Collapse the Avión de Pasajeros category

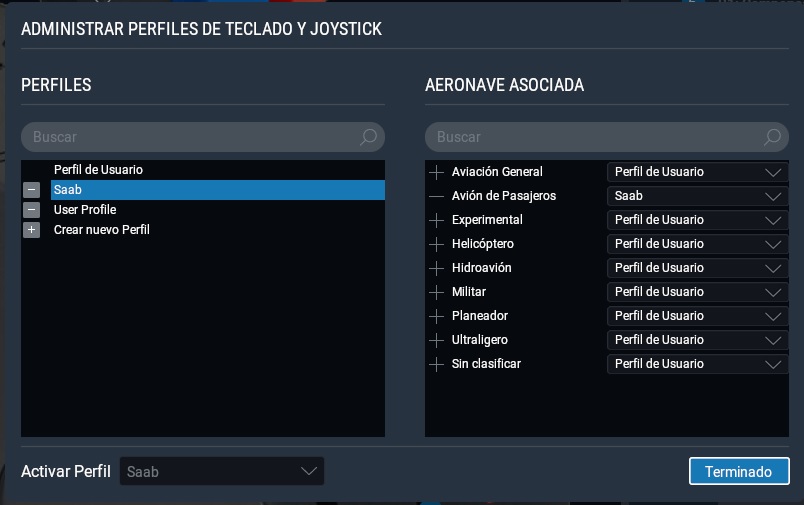[x=436, y=196]
